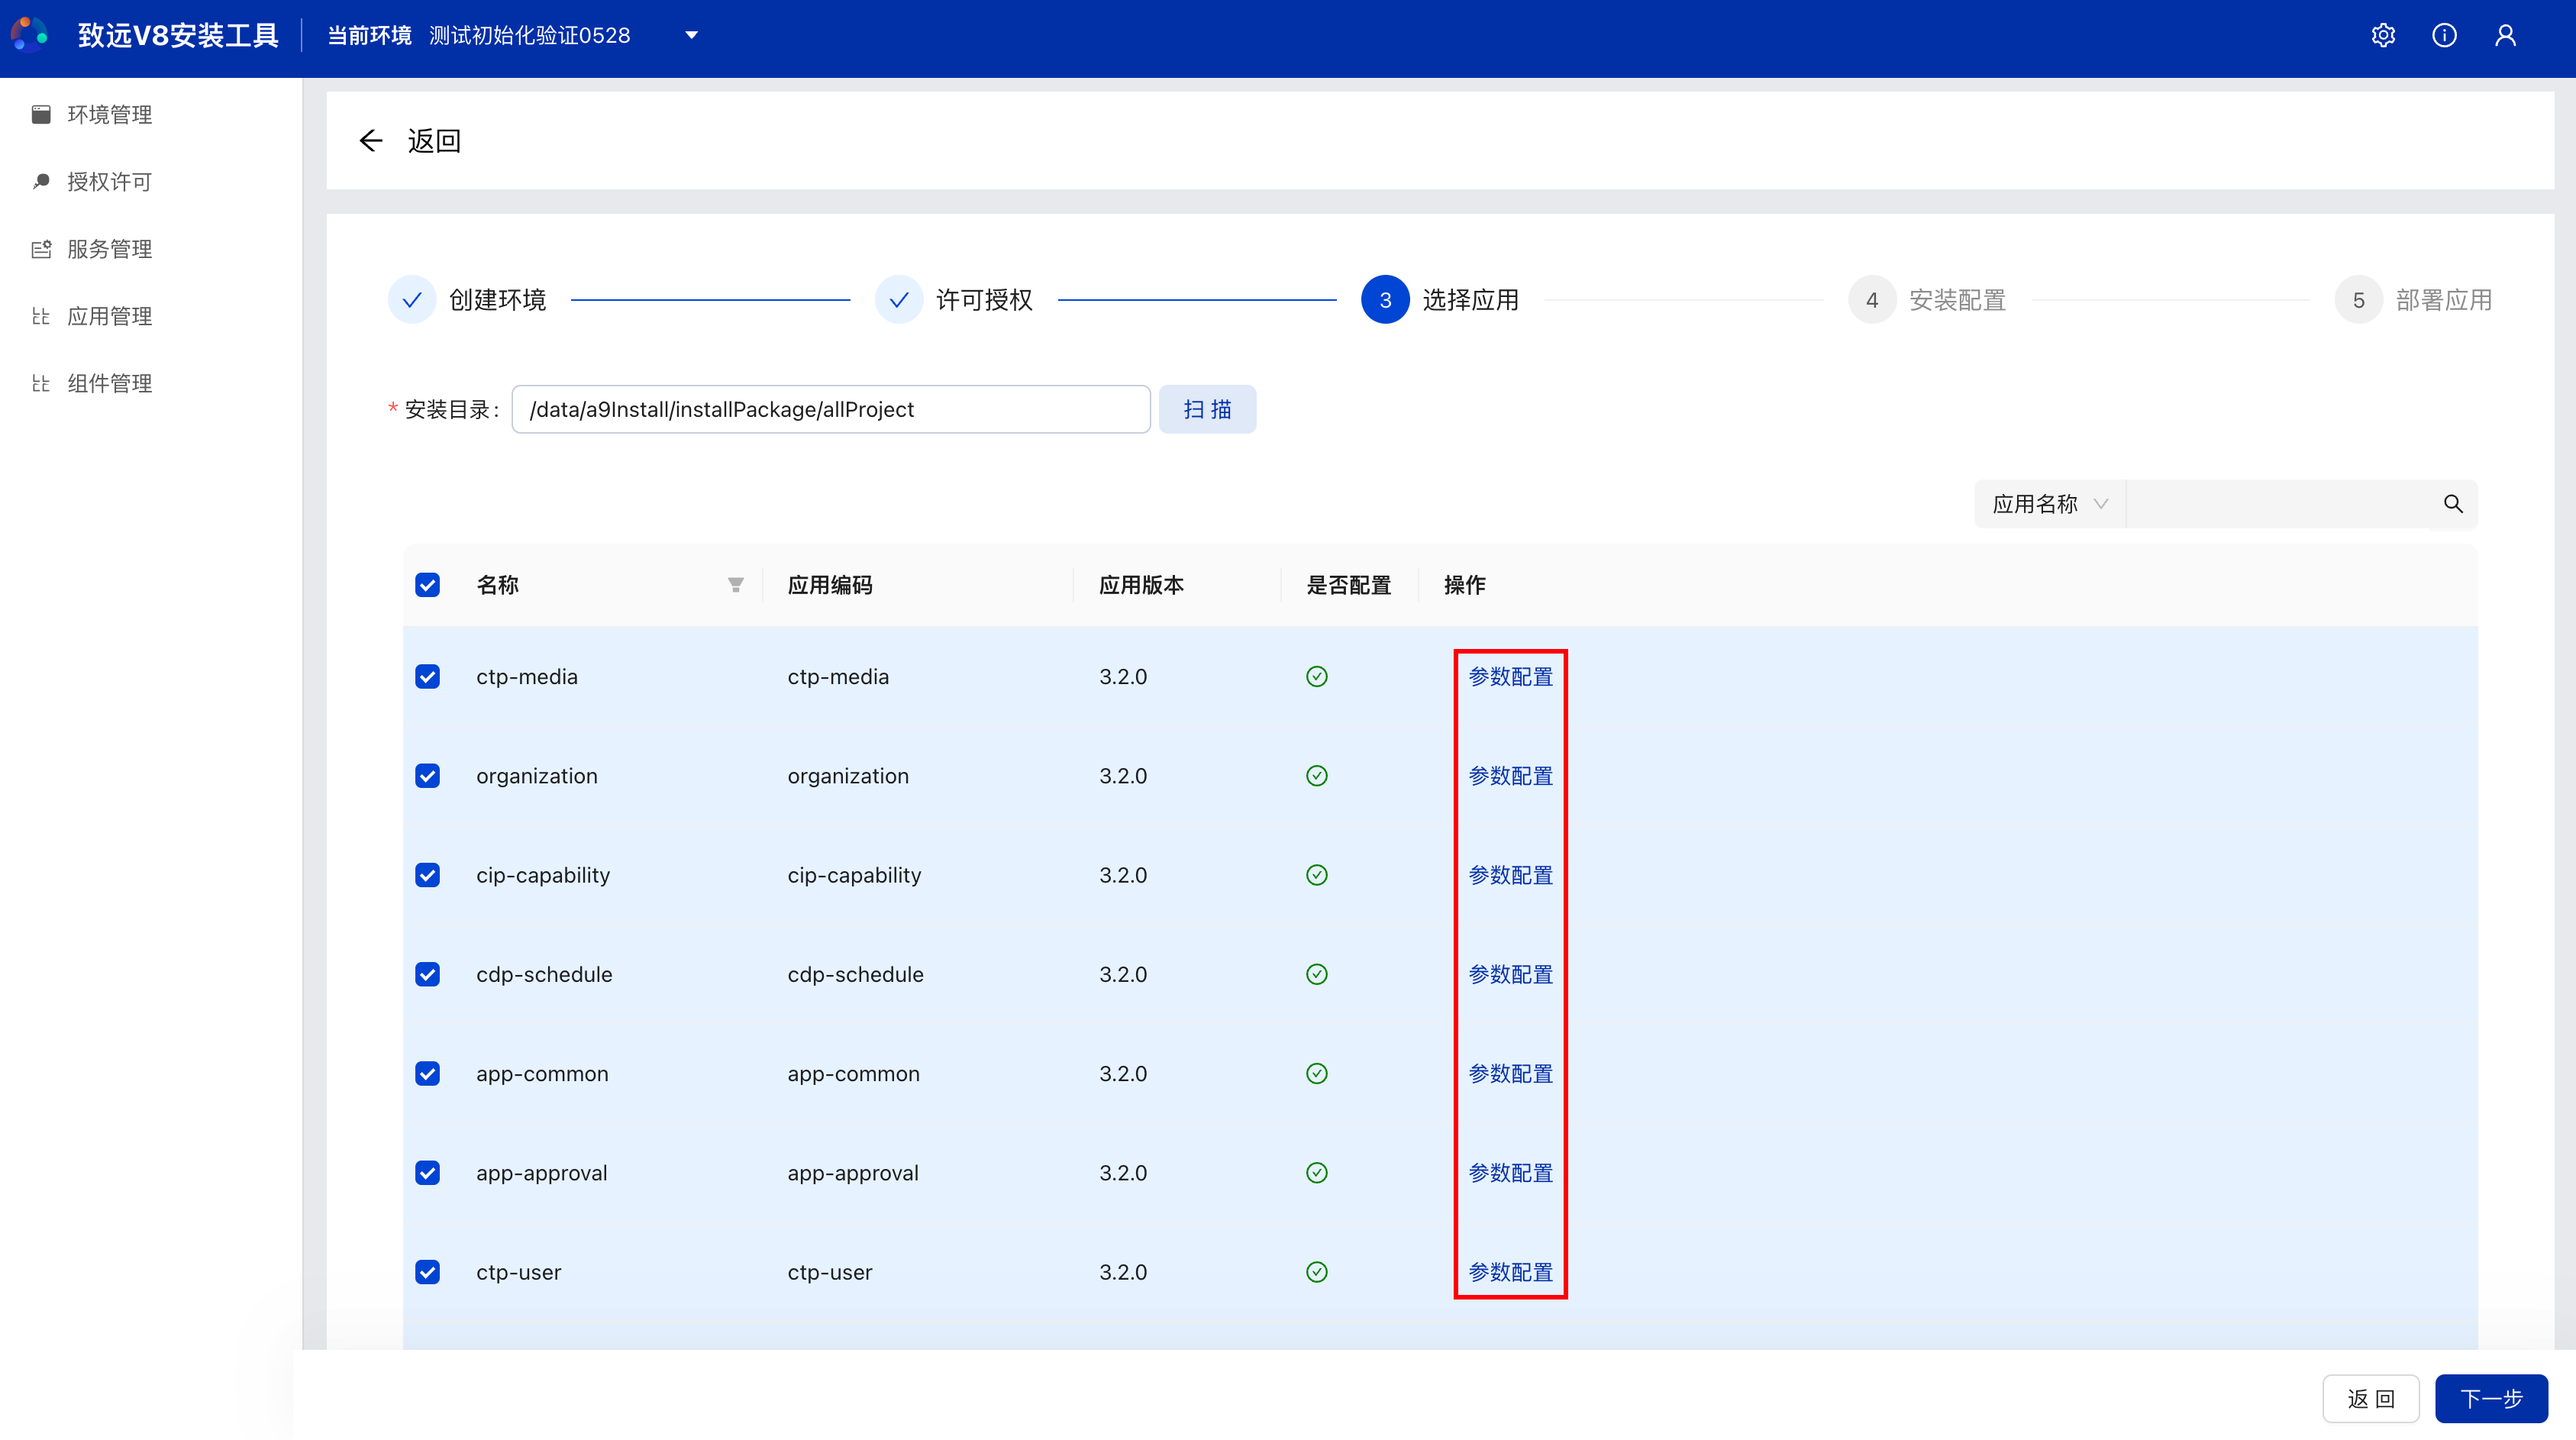Click the filter icon in 名称 column
The width and height of the screenshot is (2576, 1440).
(x=736, y=585)
